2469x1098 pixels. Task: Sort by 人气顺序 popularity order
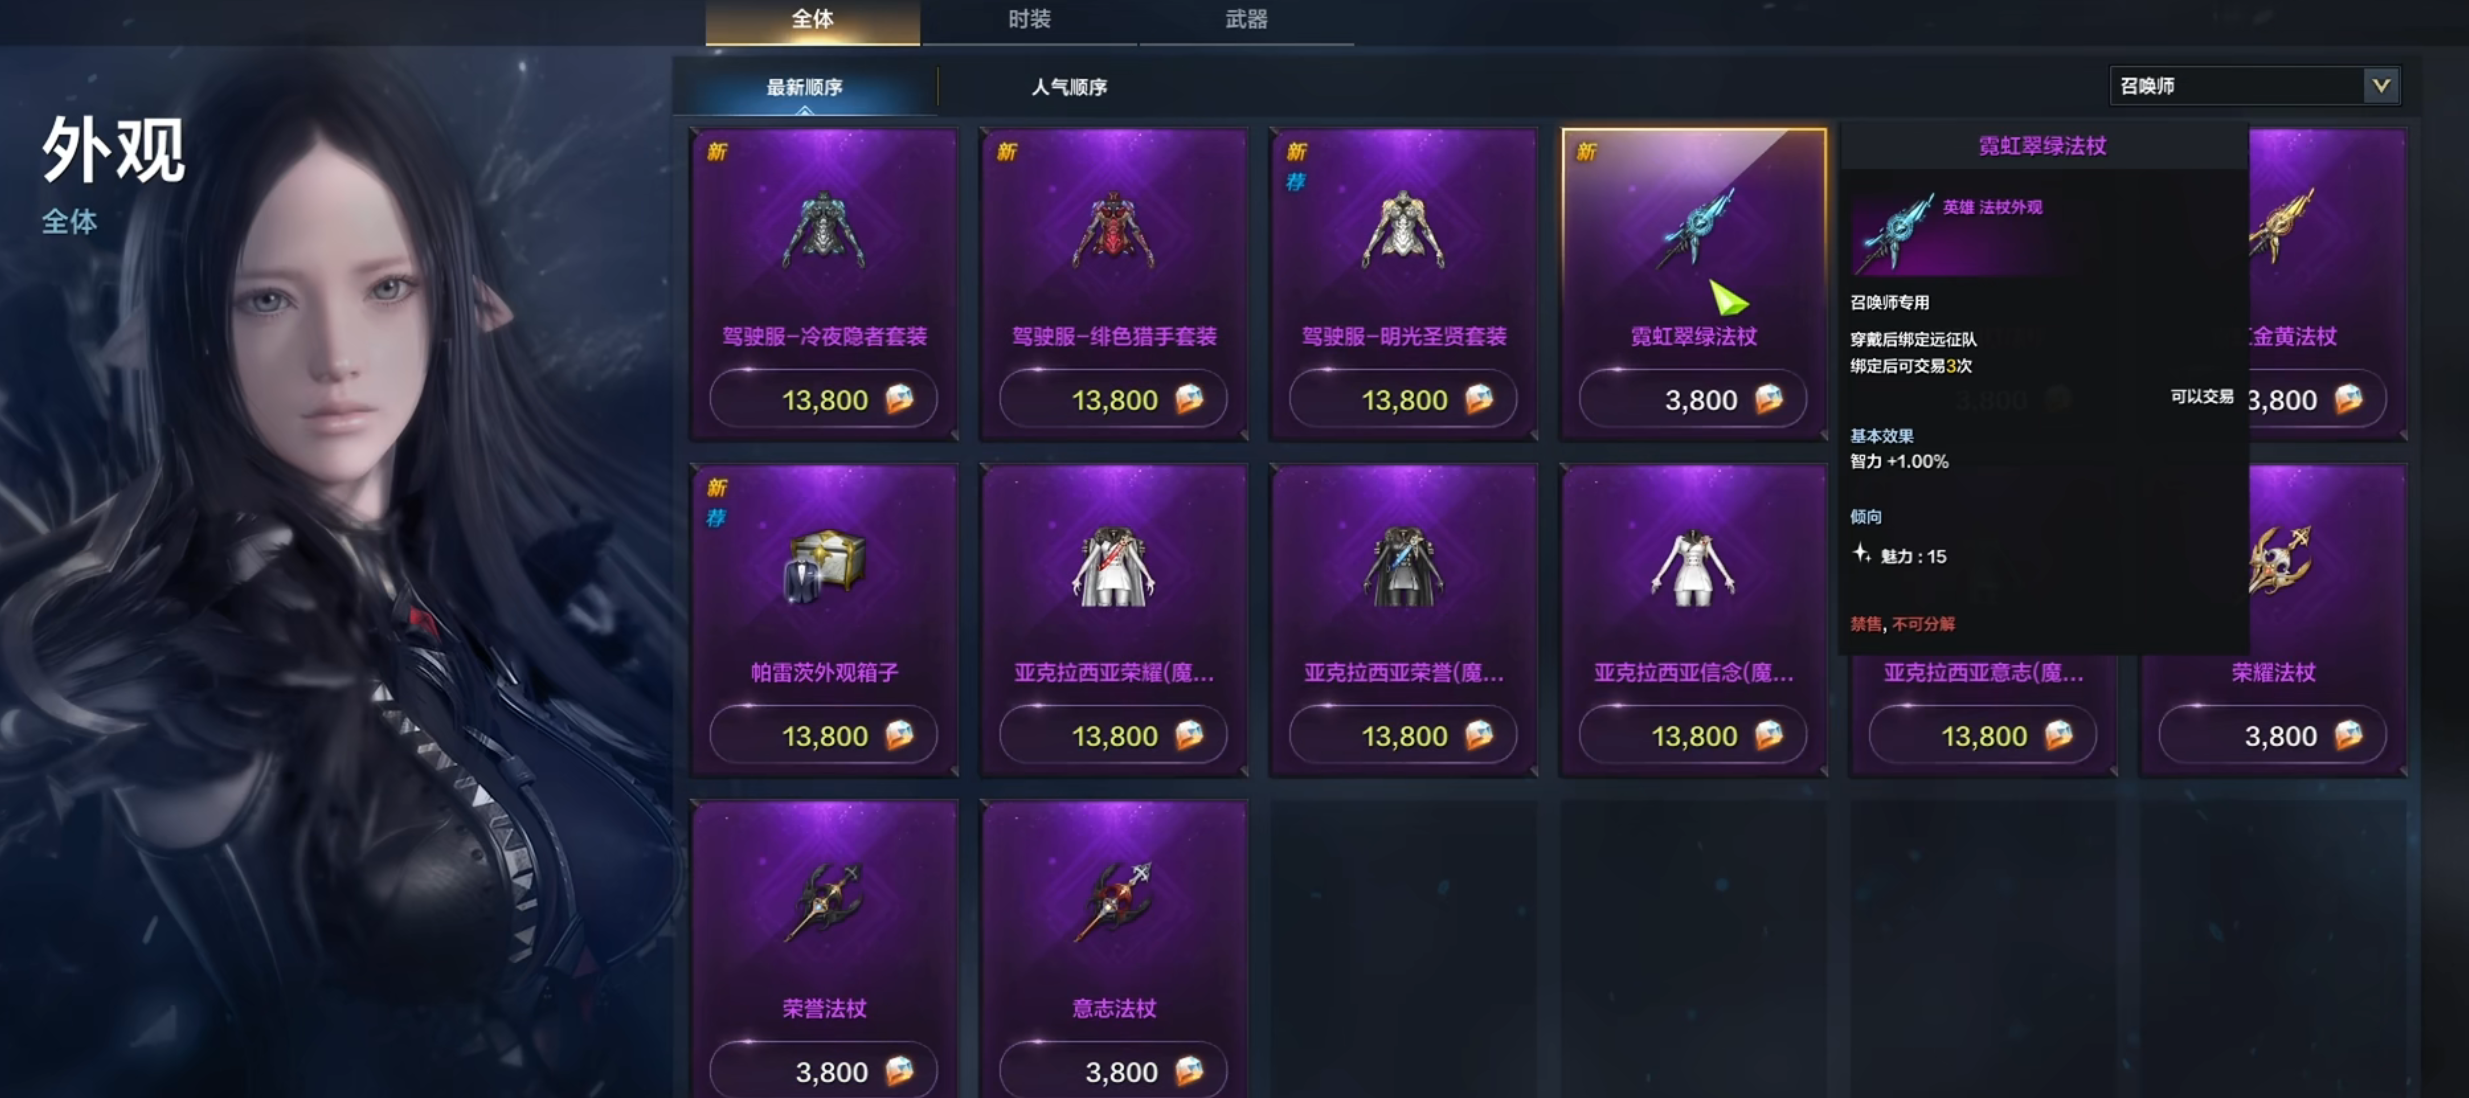tap(1069, 87)
